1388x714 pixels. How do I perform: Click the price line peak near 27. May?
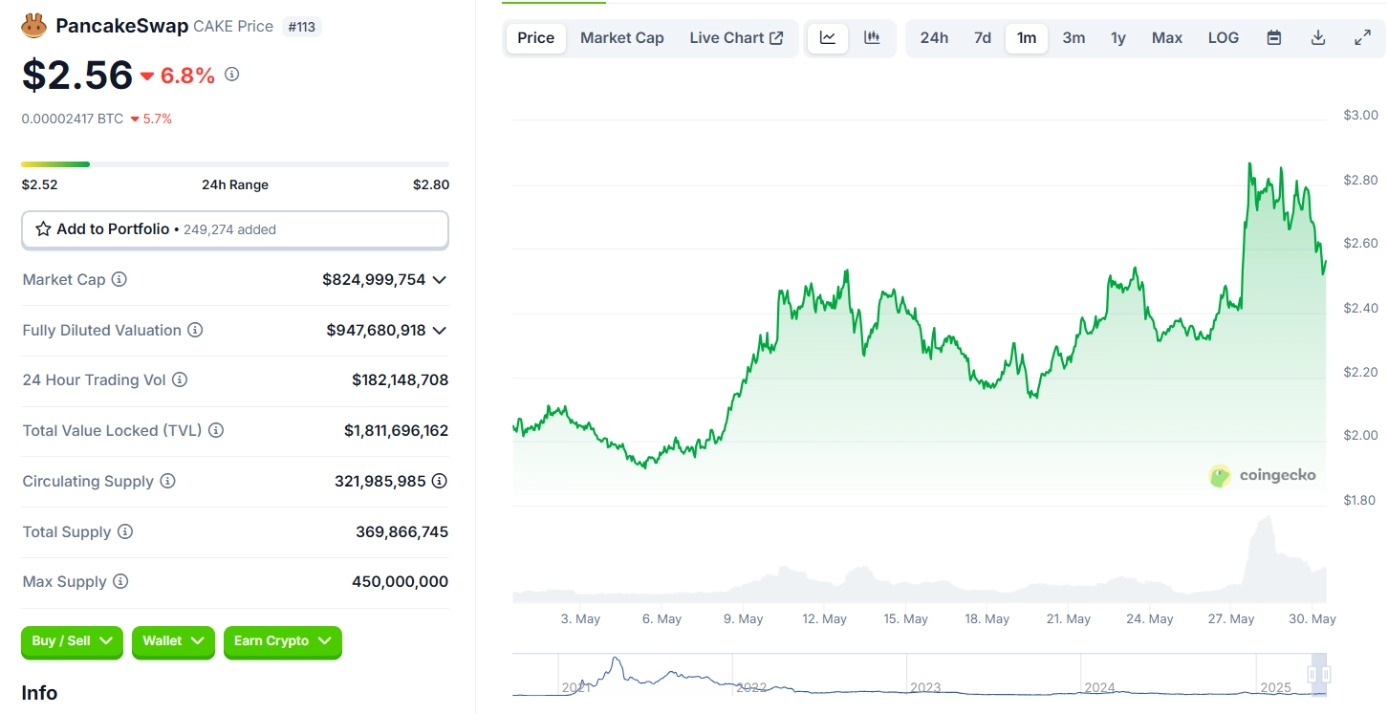coord(1250,166)
